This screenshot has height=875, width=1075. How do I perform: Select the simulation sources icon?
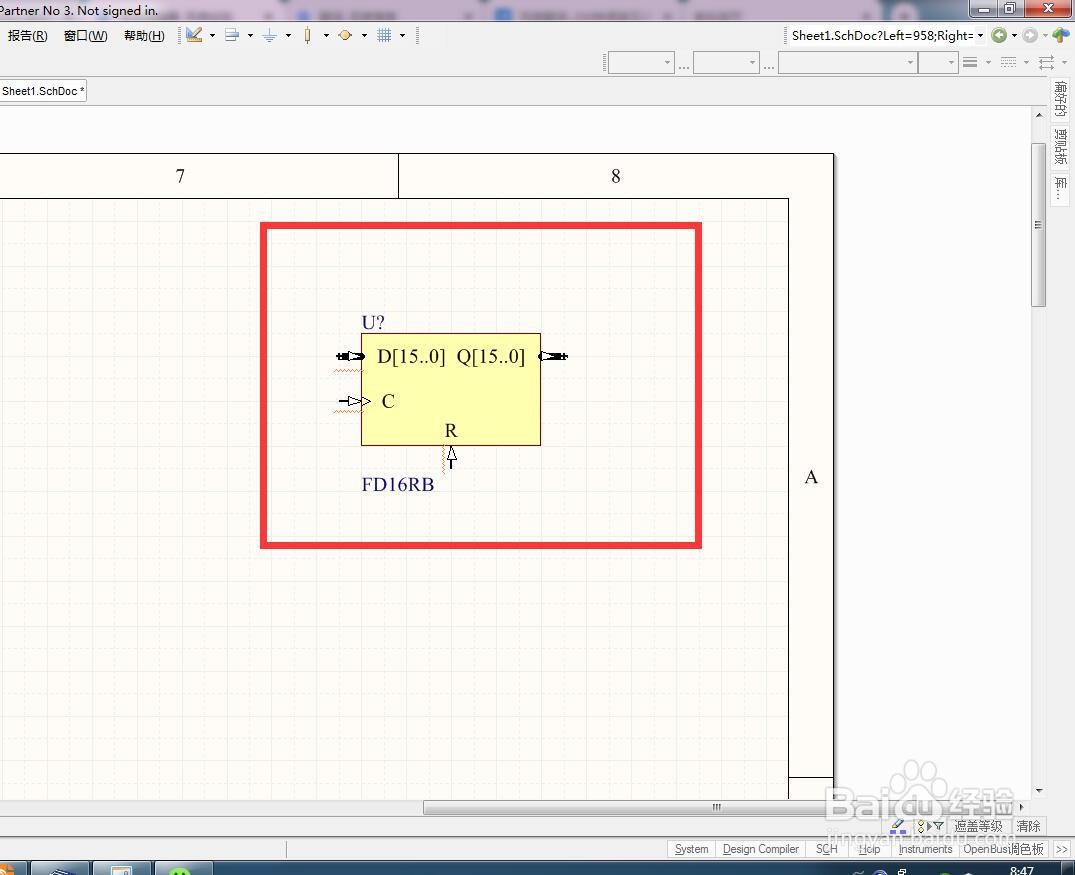(346, 35)
